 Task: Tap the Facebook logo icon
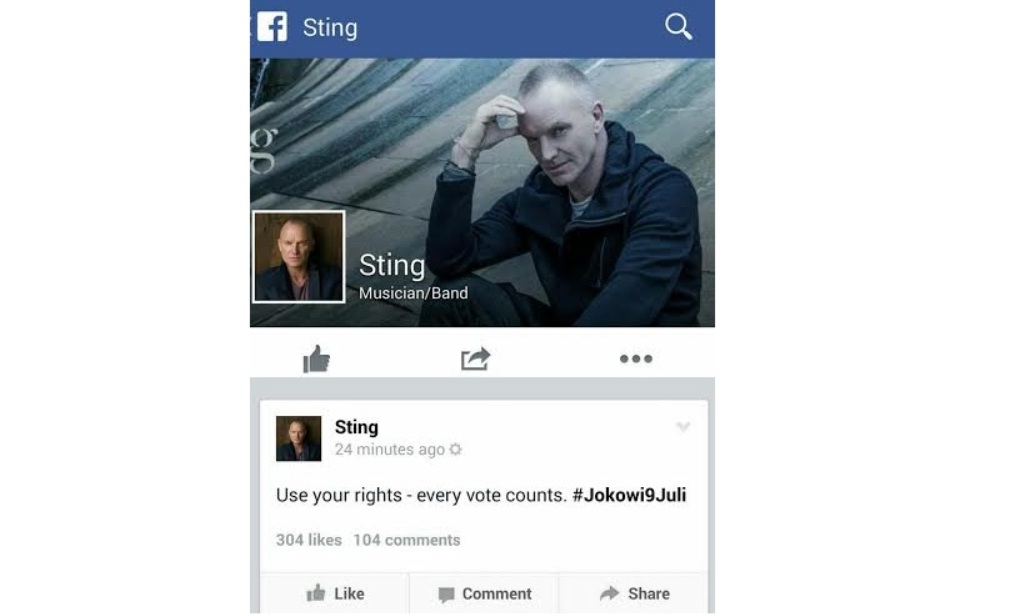(272, 27)
